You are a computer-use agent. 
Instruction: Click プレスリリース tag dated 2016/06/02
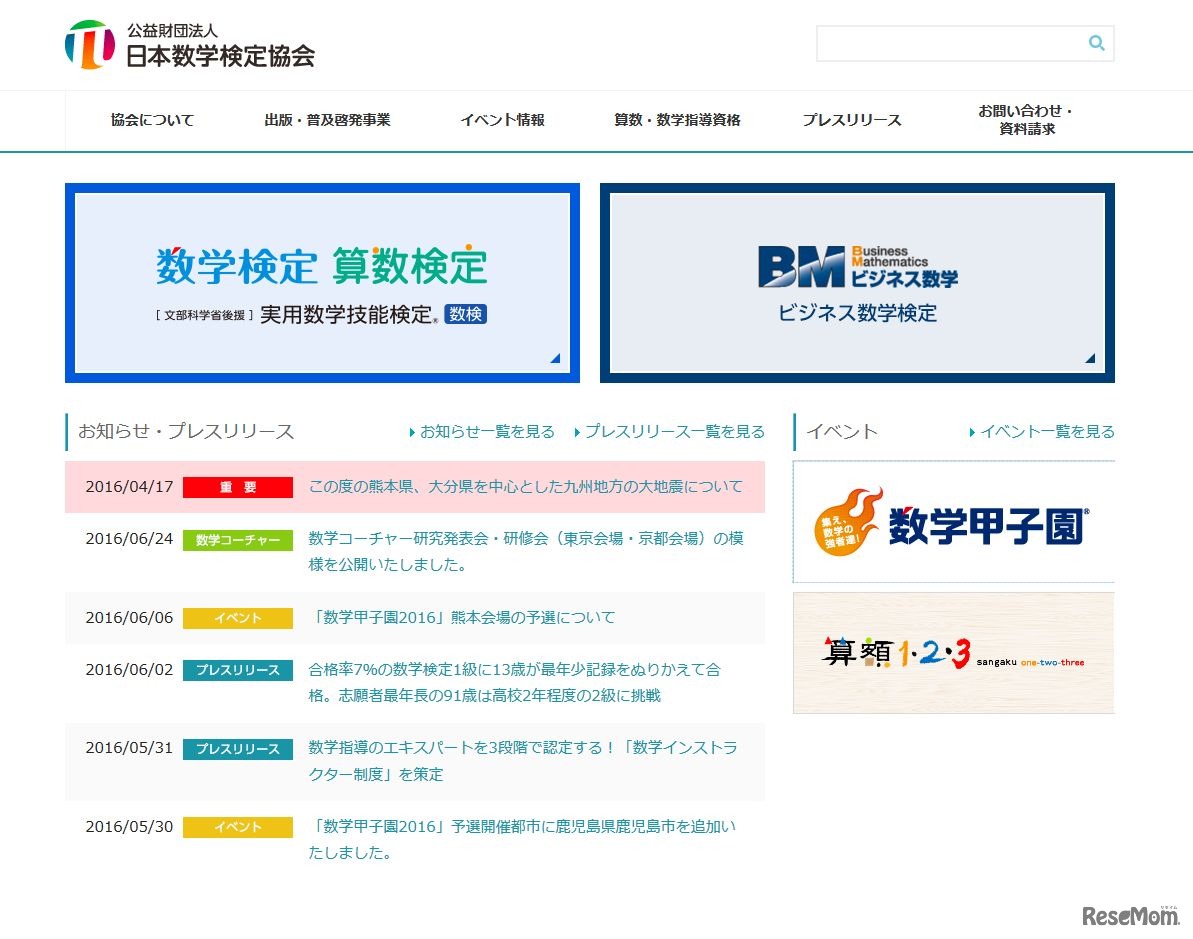[238, 670]
